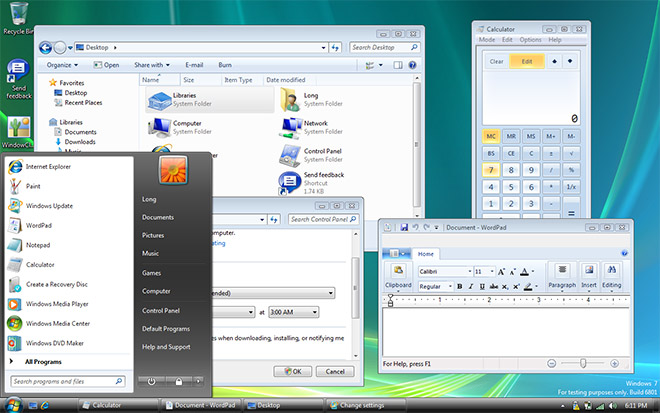The image size is (660, 413).
Task: Open the Calculator Options menu
Action: click(x=530, y=40)
